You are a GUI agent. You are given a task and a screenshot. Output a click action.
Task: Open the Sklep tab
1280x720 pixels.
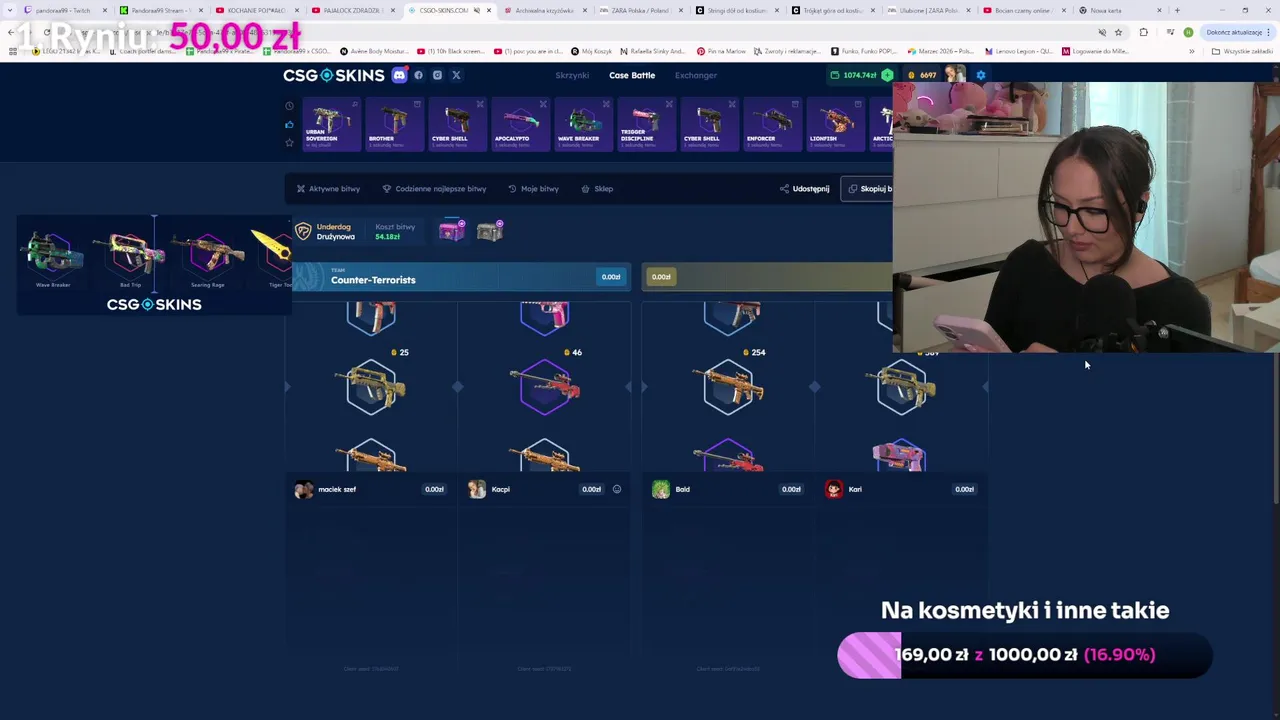(x=597, y=188)
